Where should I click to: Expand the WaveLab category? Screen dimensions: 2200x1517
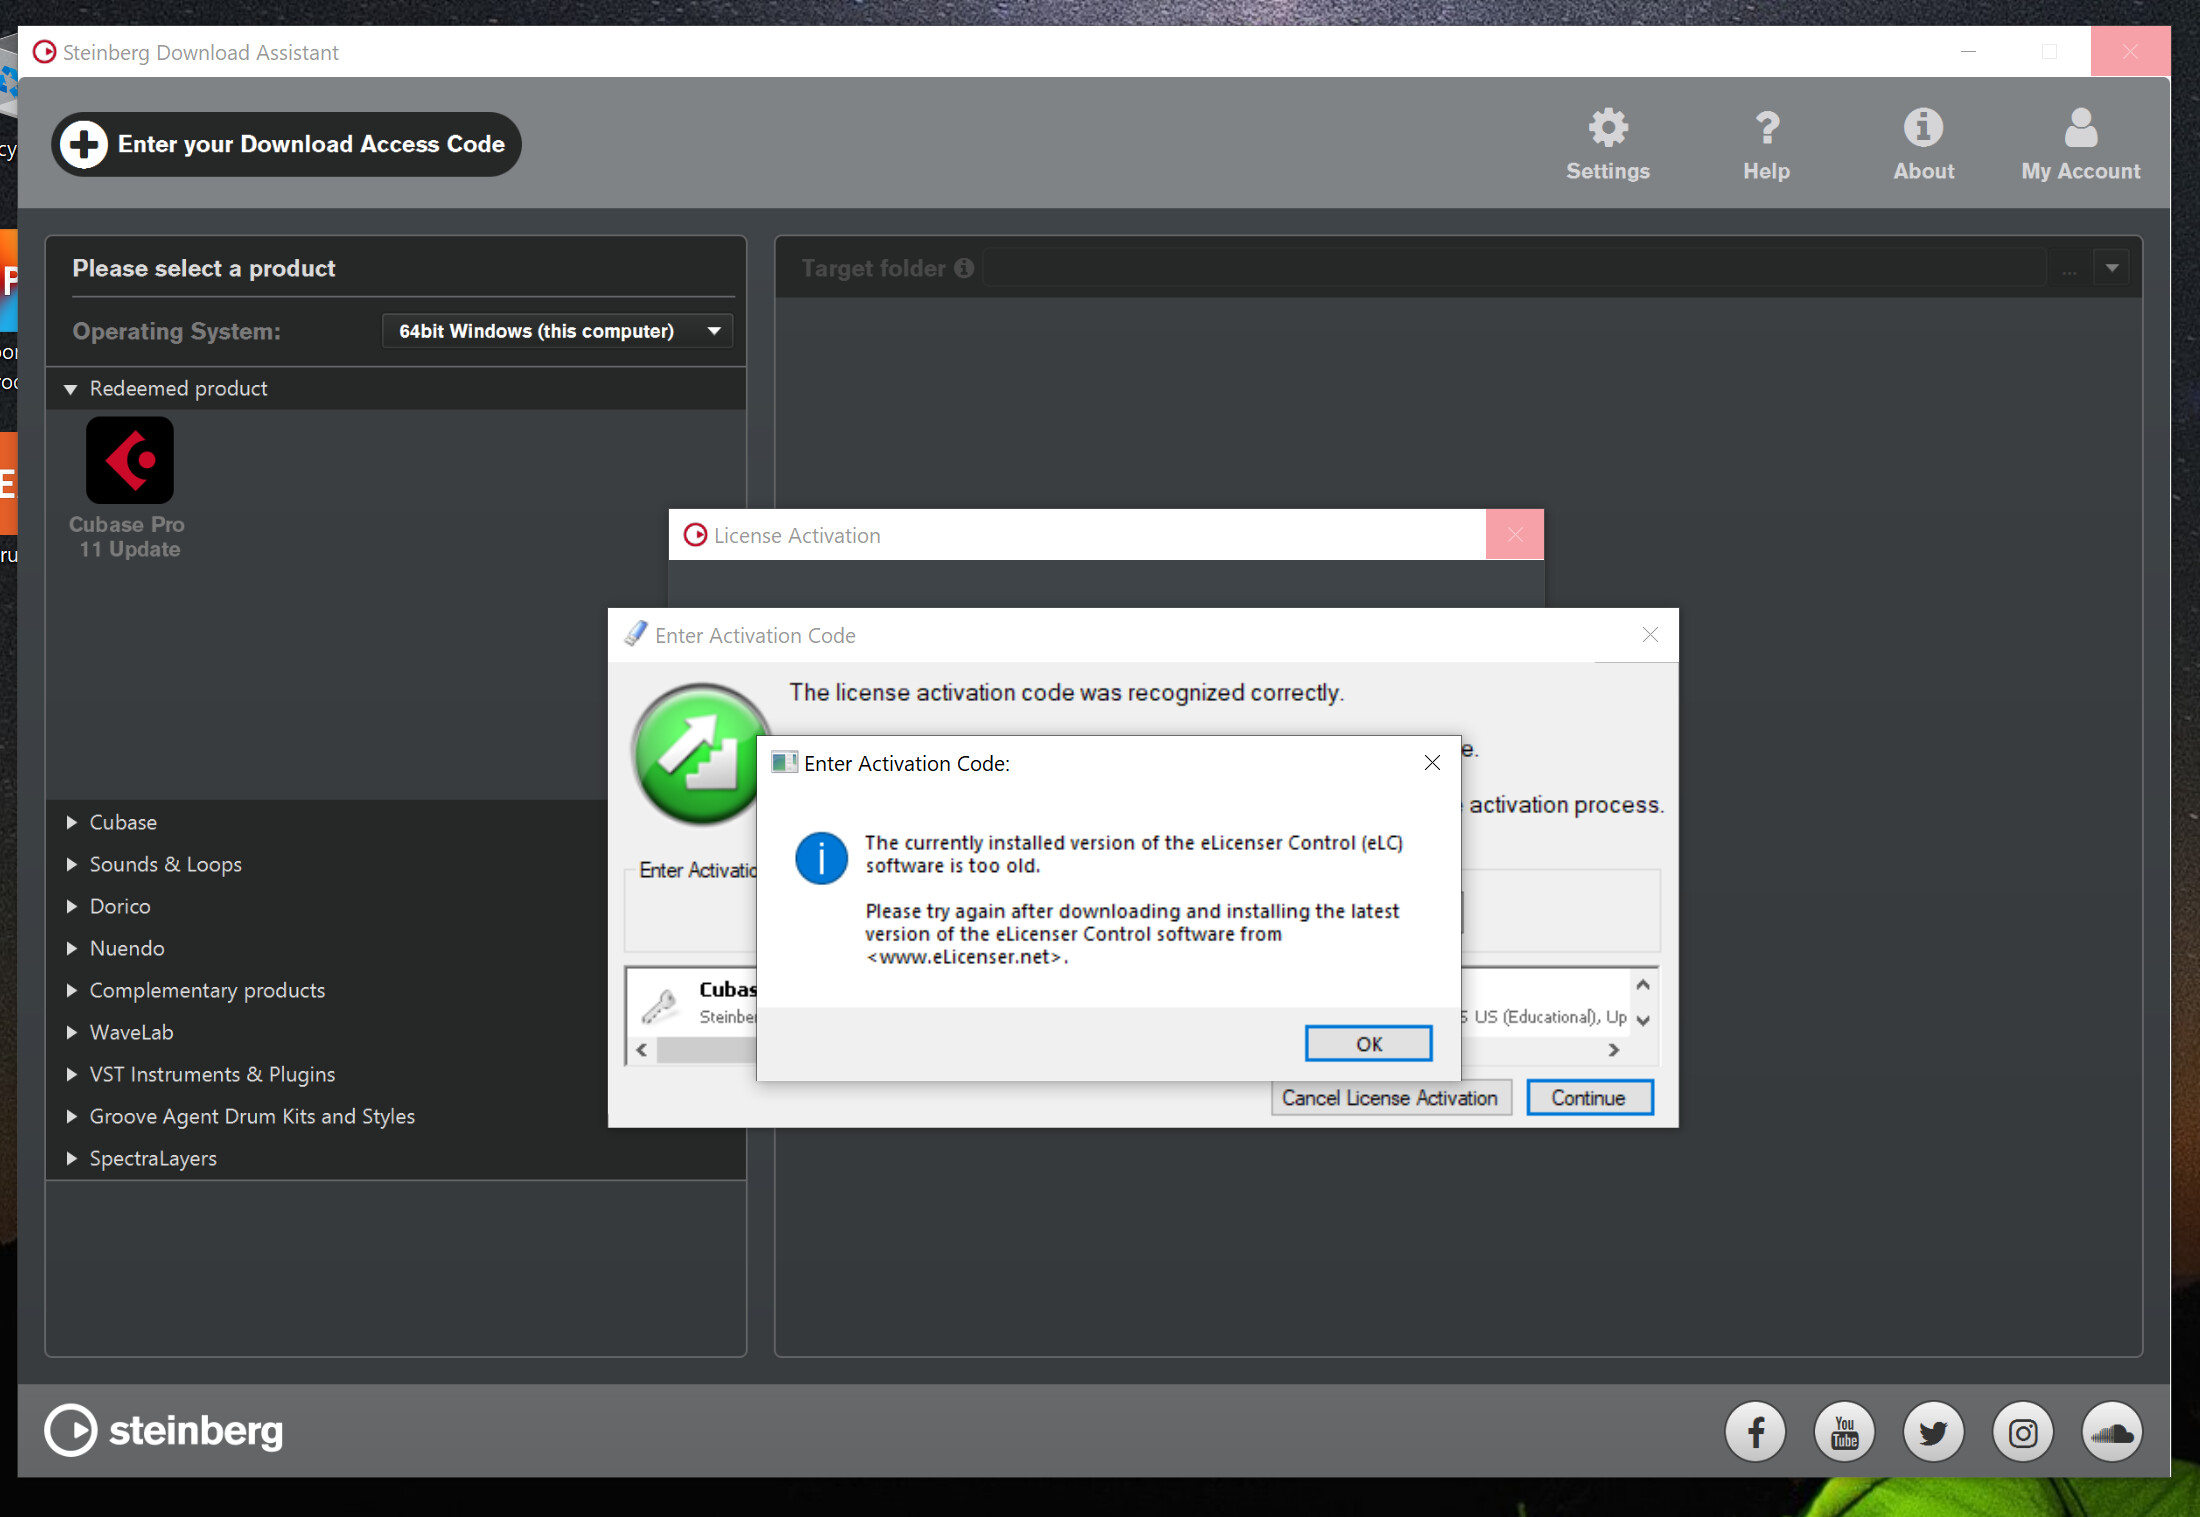point(71,1032)
